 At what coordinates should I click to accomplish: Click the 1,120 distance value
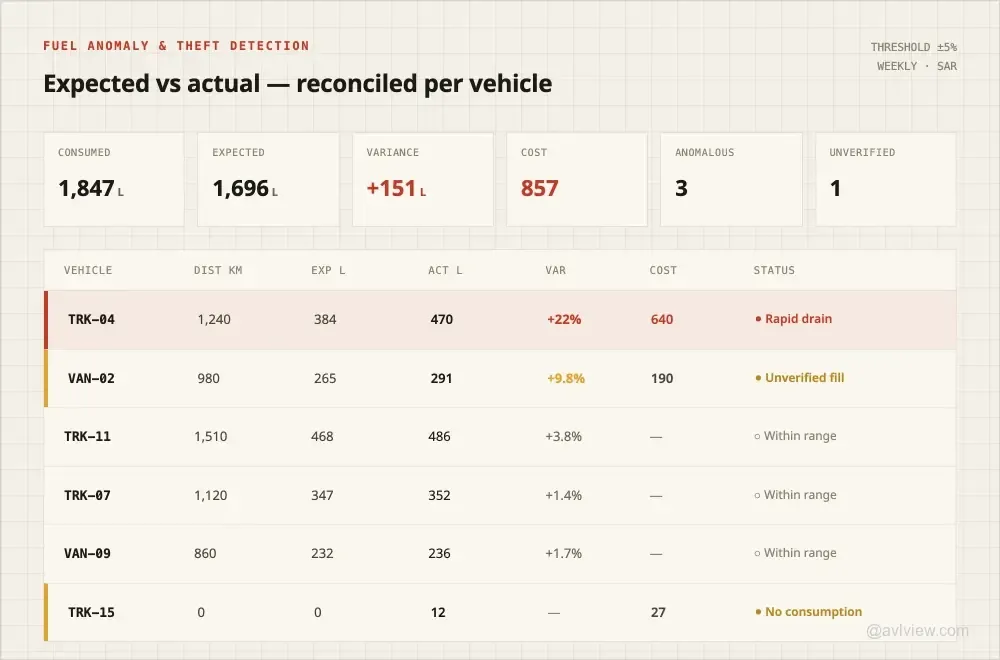[211, 495]
